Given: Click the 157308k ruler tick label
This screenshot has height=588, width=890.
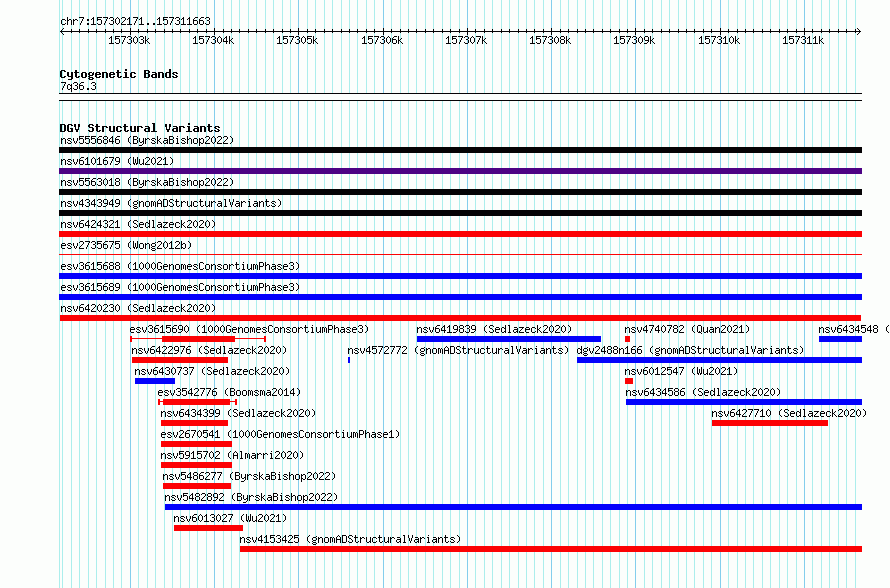Looking at the screenshot, I should (550, 40).
